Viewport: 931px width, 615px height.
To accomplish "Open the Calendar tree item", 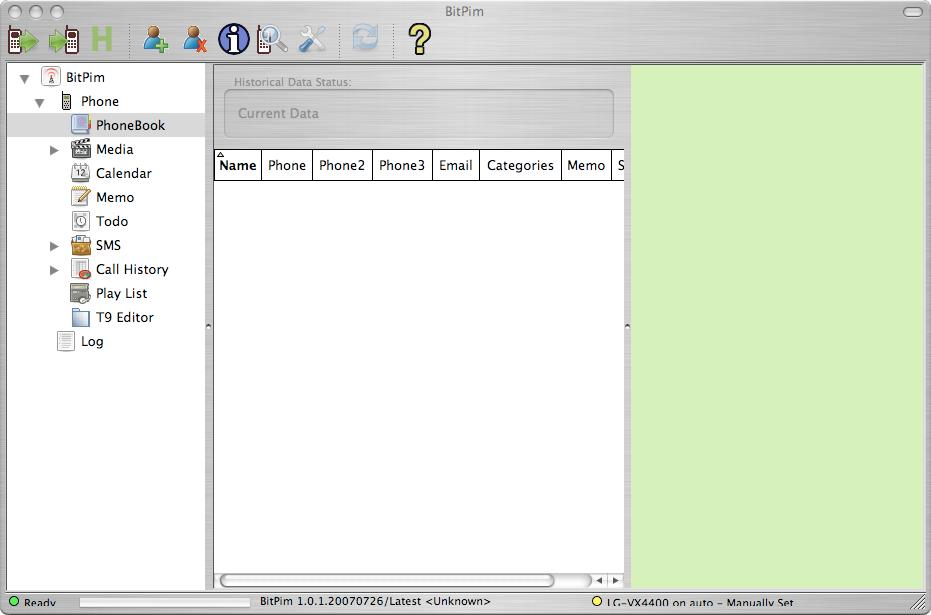I will (x=124, y=173).
